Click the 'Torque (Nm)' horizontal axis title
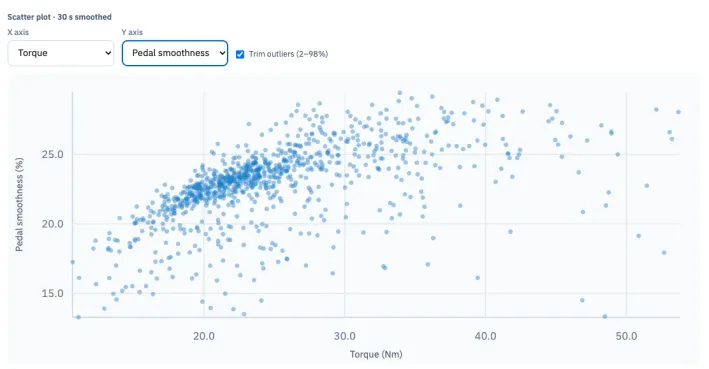The width and height of the screenshot is (709, 369). (376, 354)
